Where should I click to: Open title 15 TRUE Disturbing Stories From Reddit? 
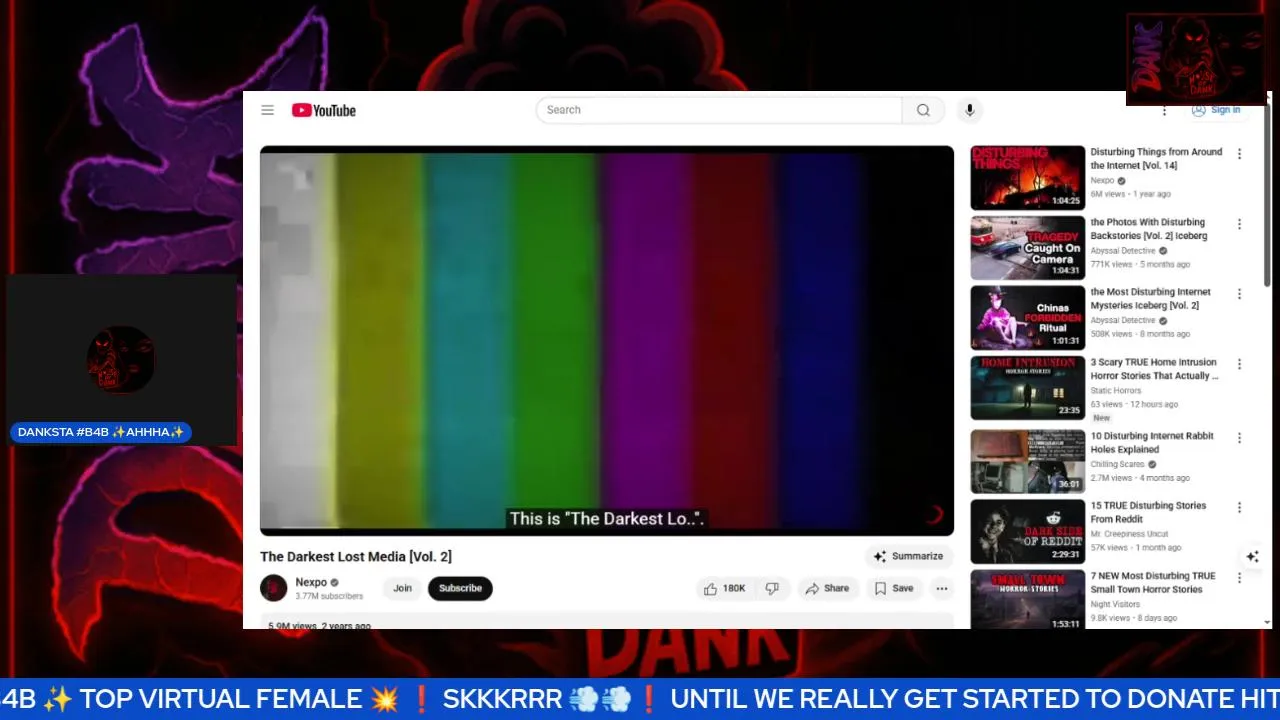[1148, 512]
